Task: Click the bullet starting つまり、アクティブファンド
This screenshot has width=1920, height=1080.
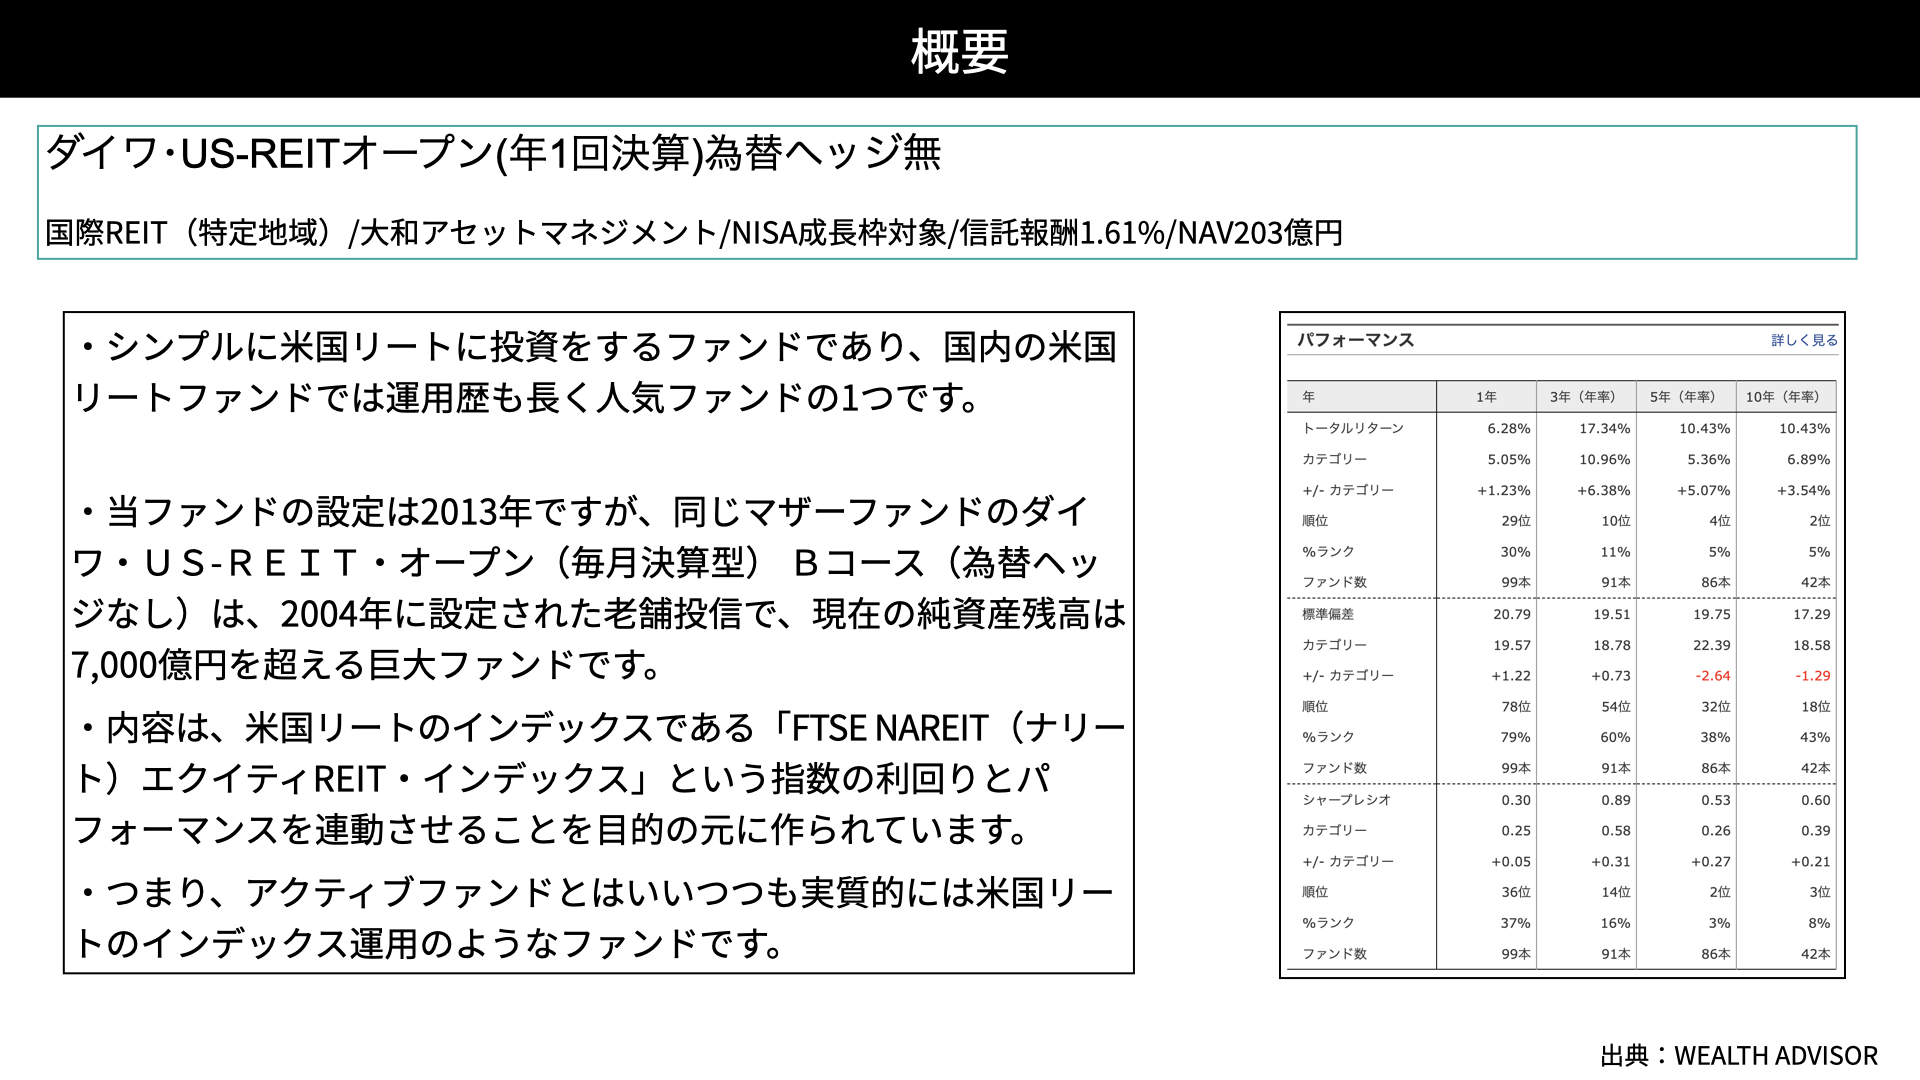Action: [x=594, y=917]
